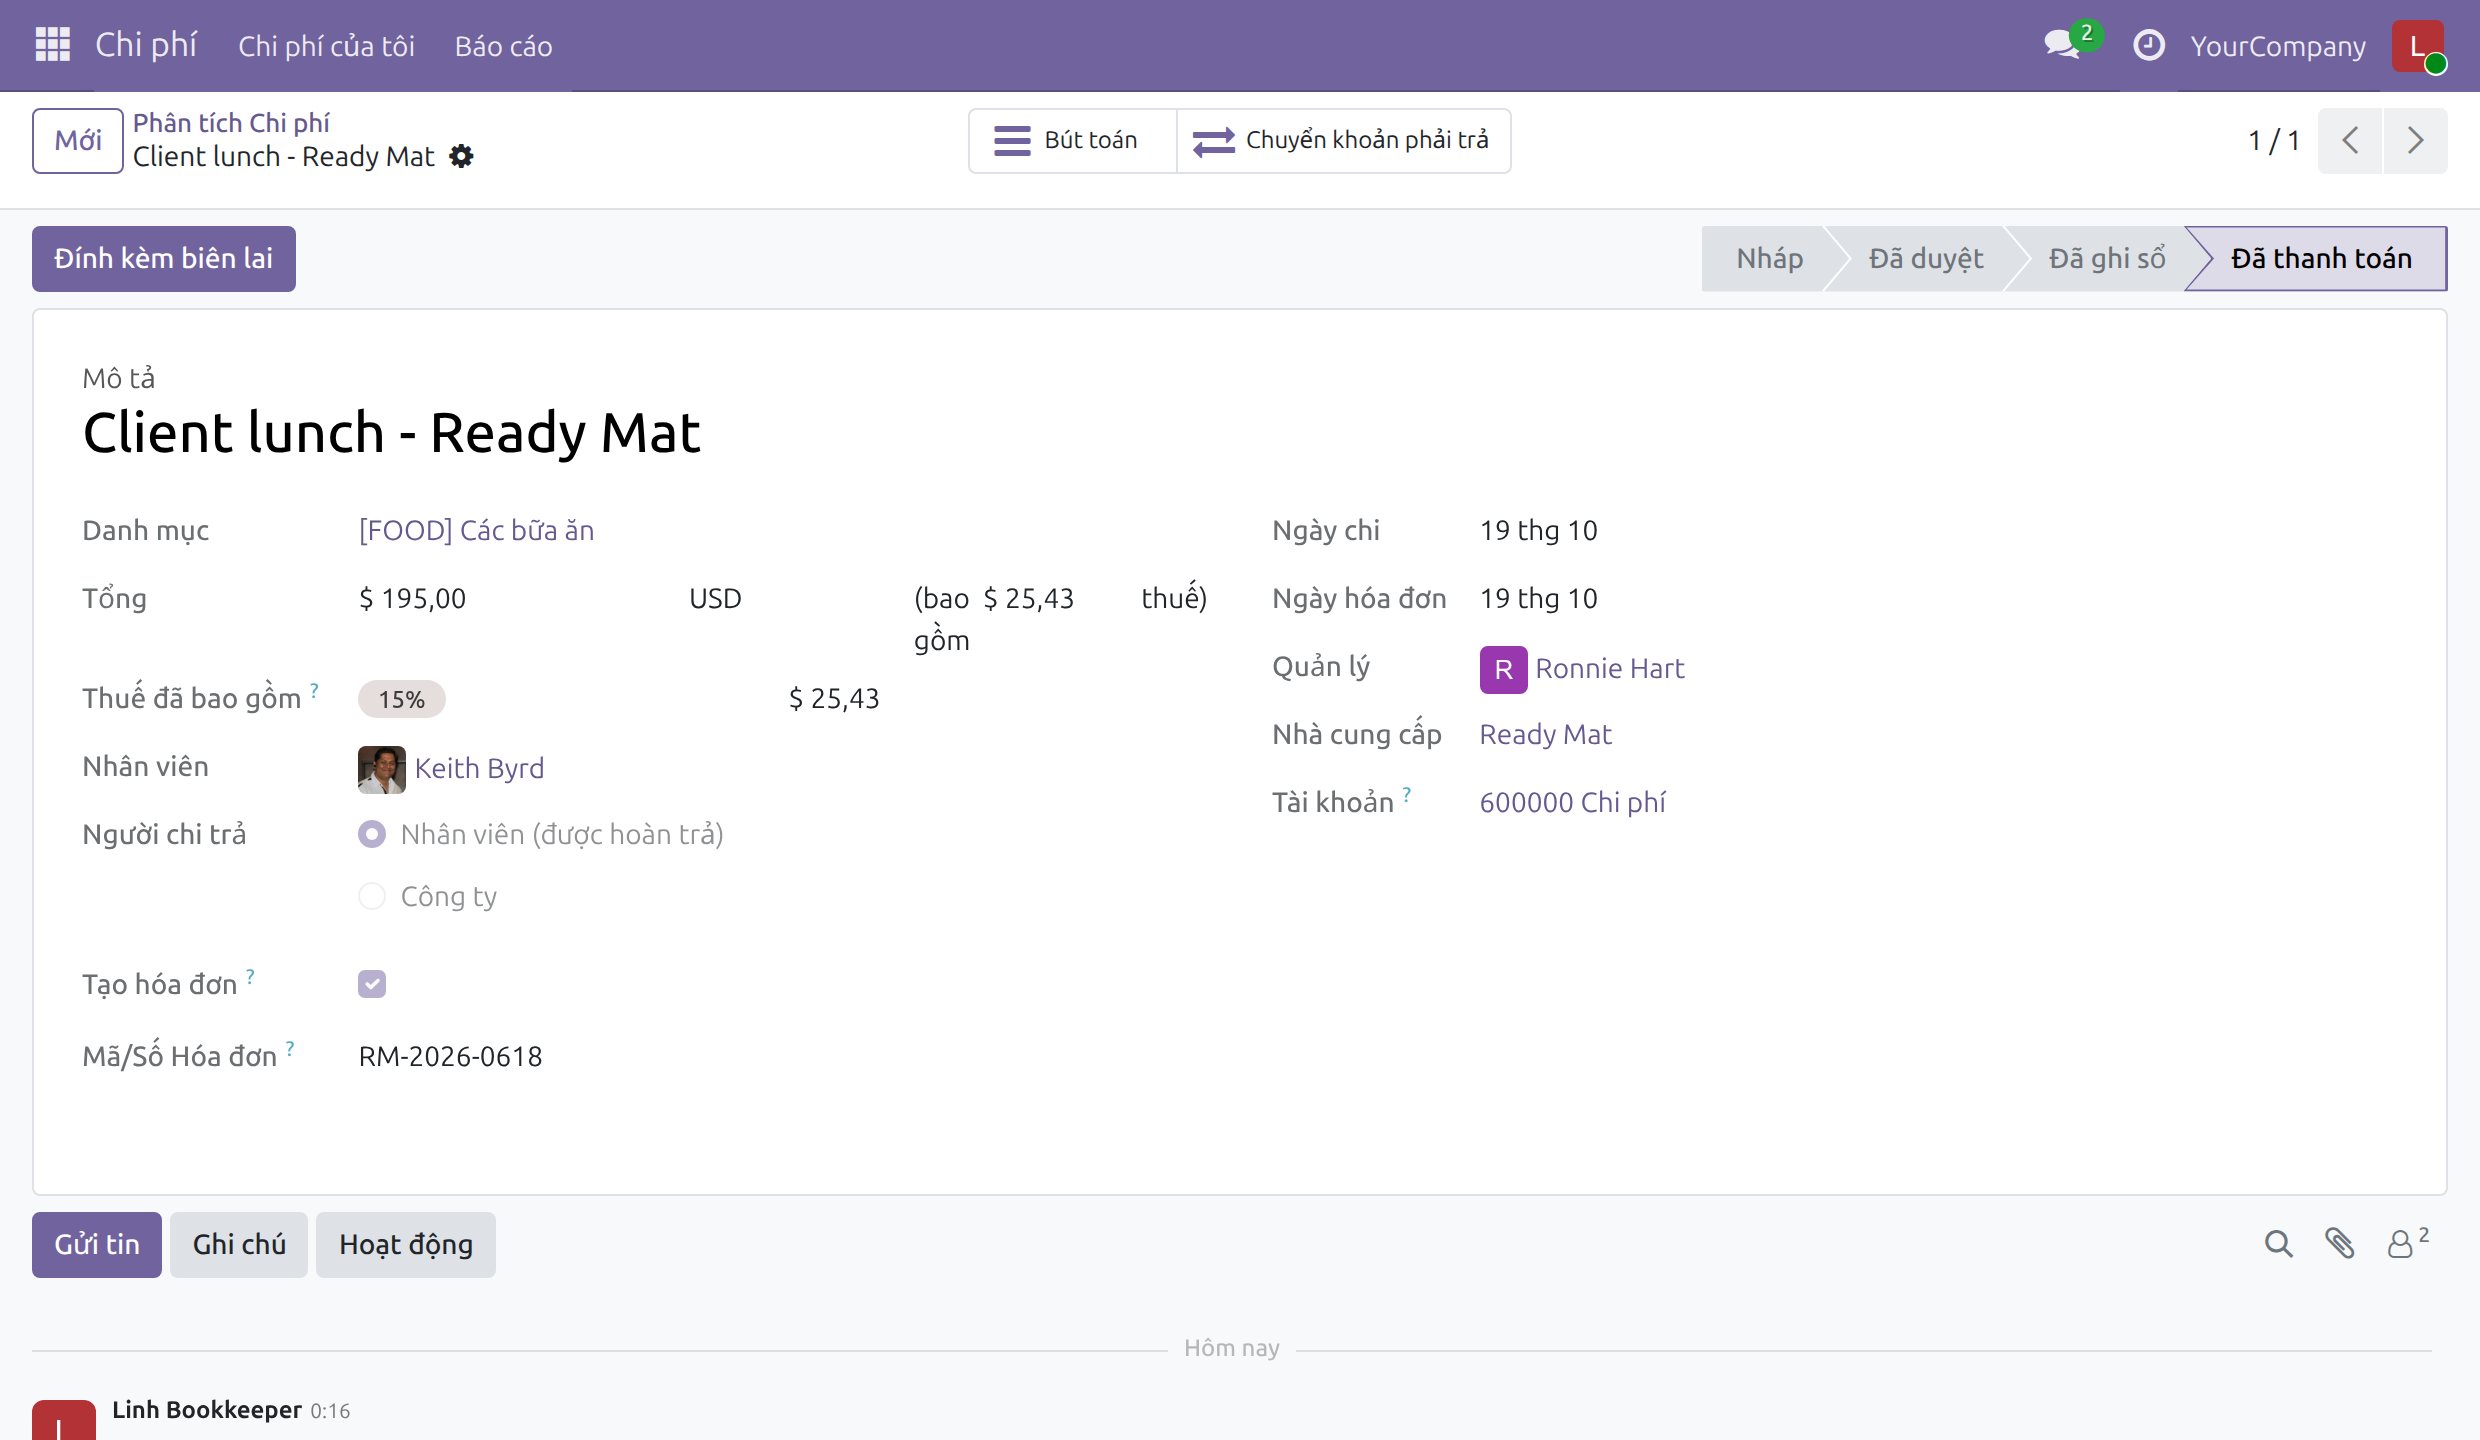2480x1440 pixels.
Task: Open the YourCompany company switcher
Action: [x=2278, y=46]
